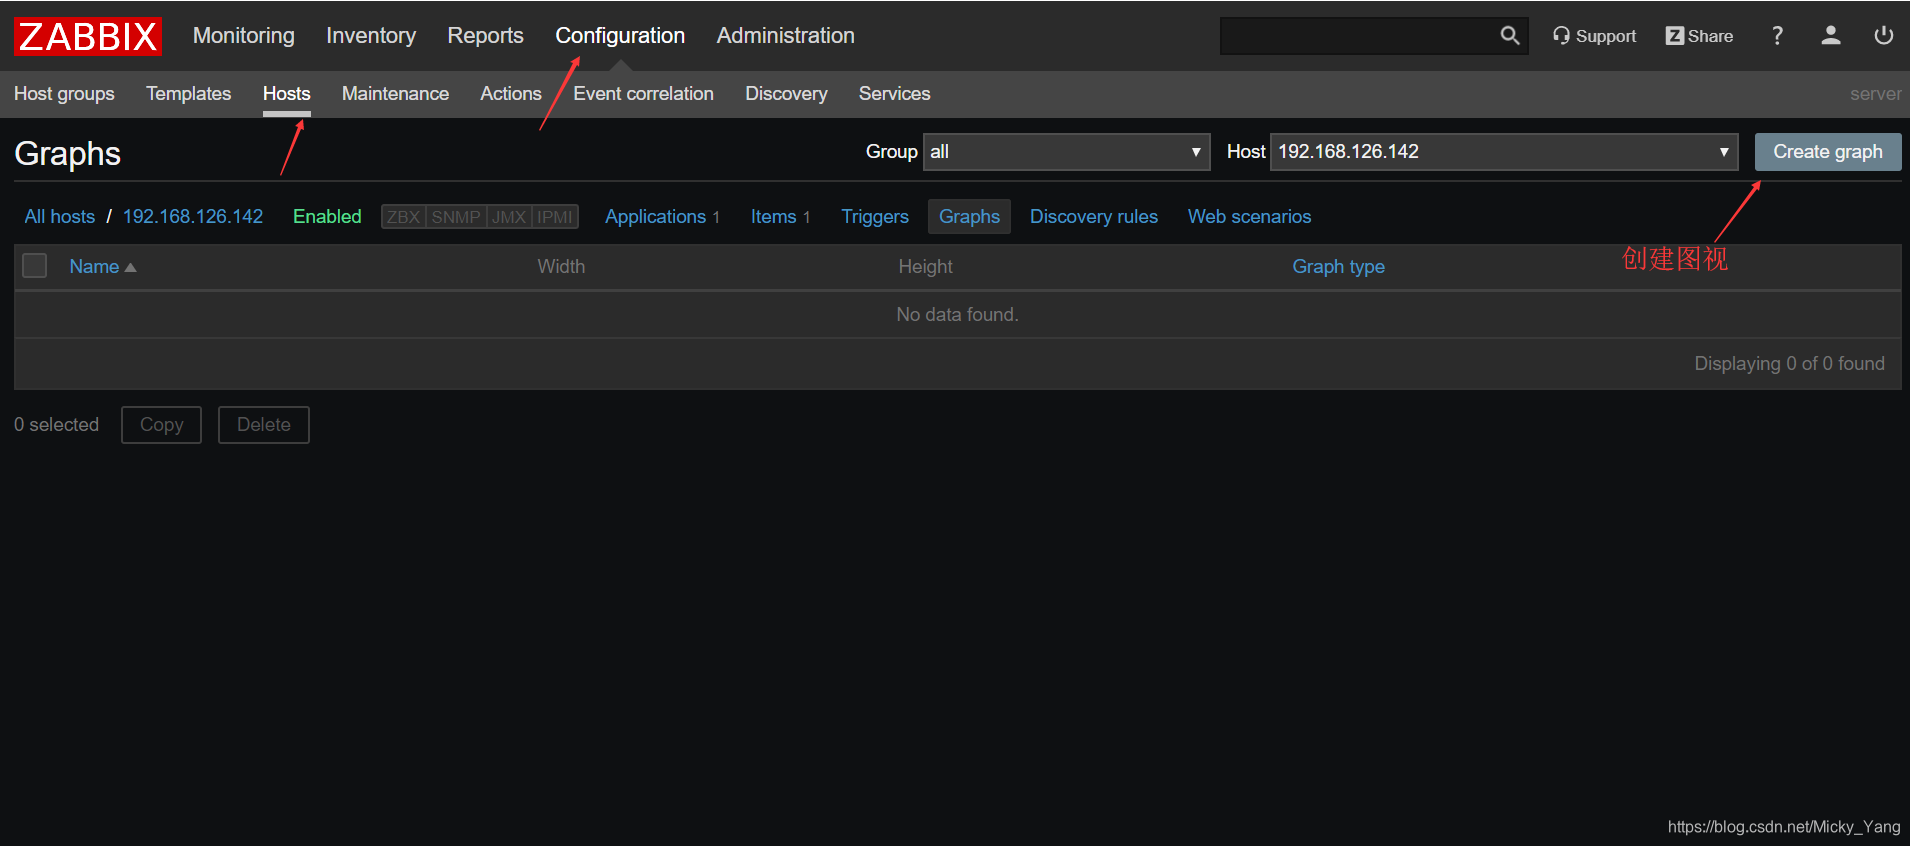Click the Delete button
The width and height of the screenshot is (1910, 846).
pos(263,425)
